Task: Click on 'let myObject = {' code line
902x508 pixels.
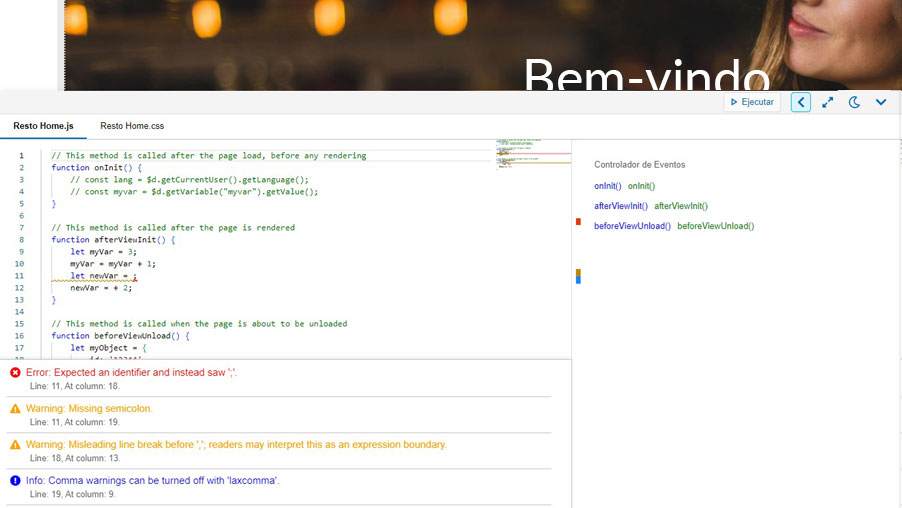Action: click(x=109, y=348)
